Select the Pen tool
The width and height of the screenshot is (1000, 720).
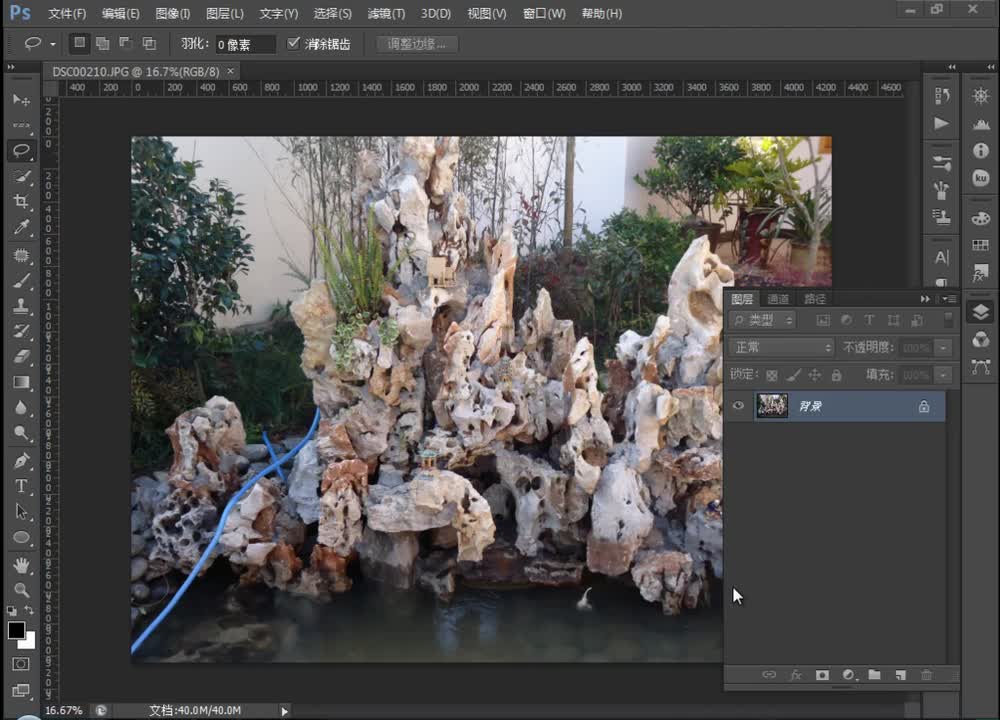21,461
